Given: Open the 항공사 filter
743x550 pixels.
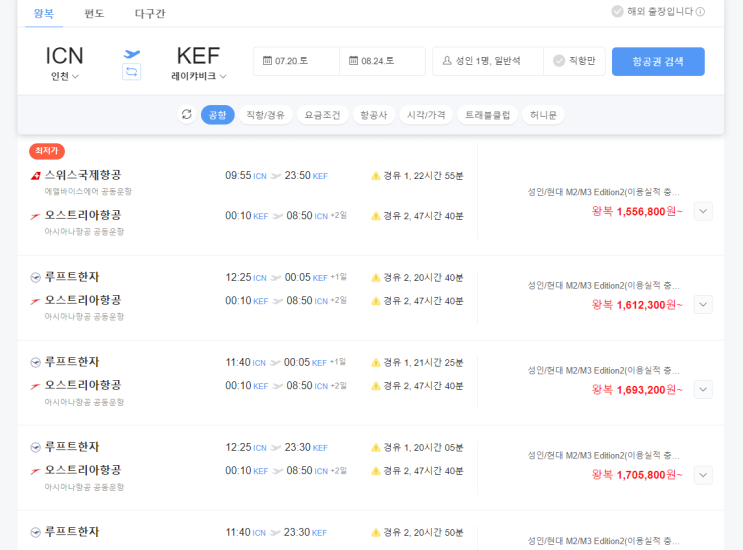Looking at the screenshot, I should click(374, 115).
